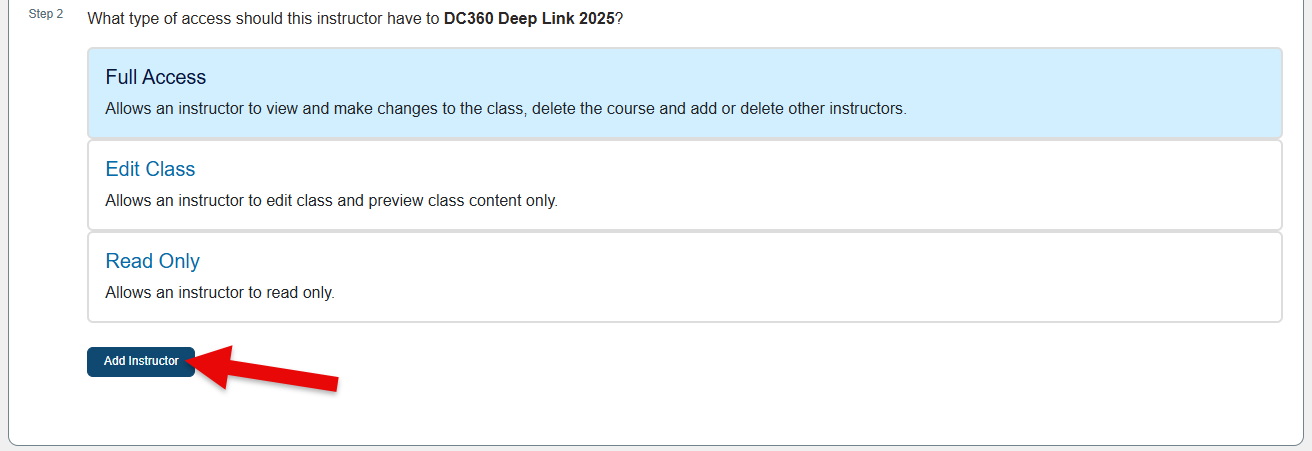Click the Edit Class heading link
Viewport: 1312px width, 451px height.
click(150, 169)
